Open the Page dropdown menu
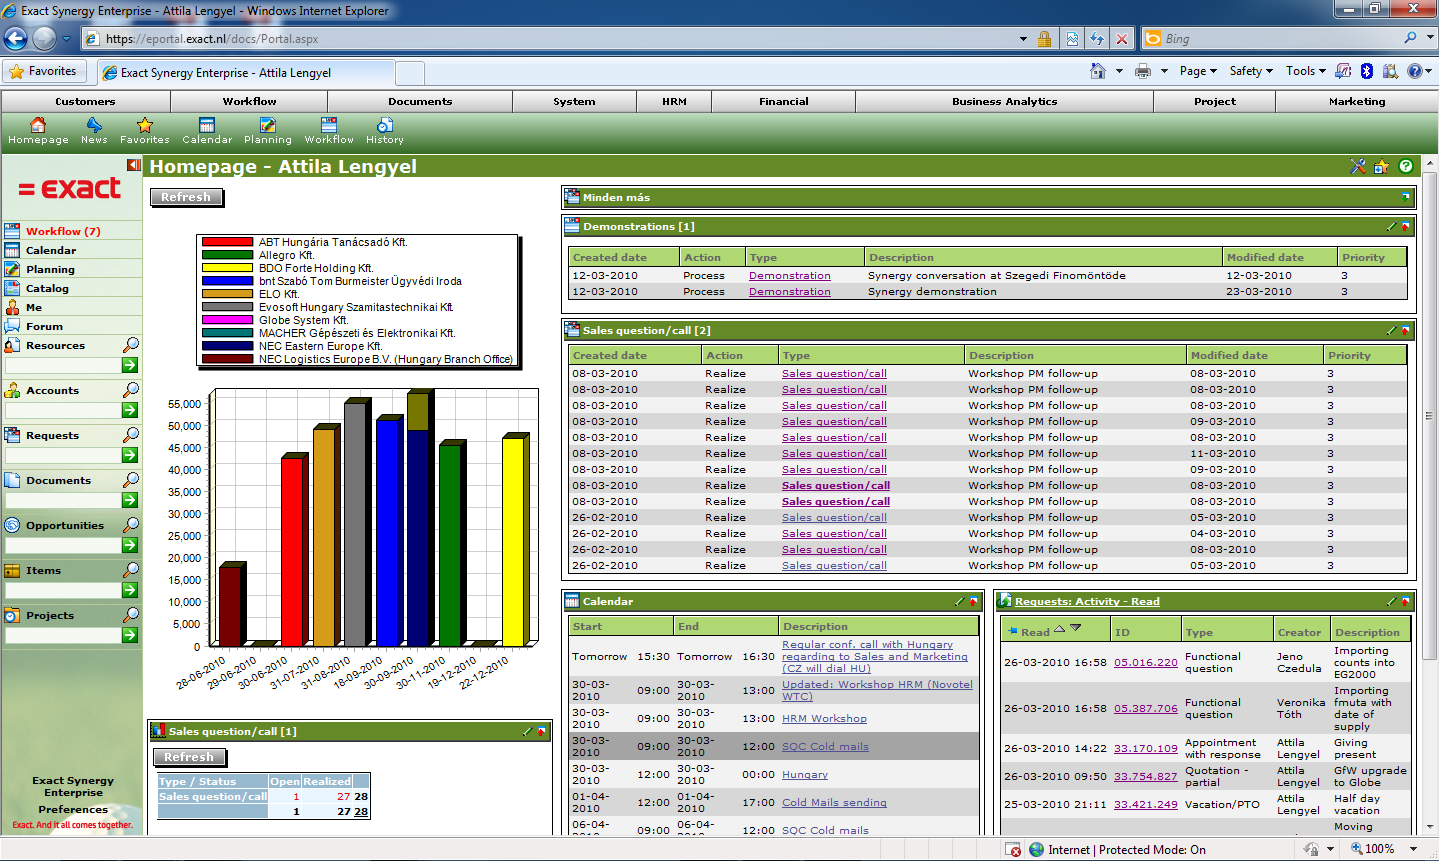The width and height of the screenshot is (1439, 861). 1198,71
